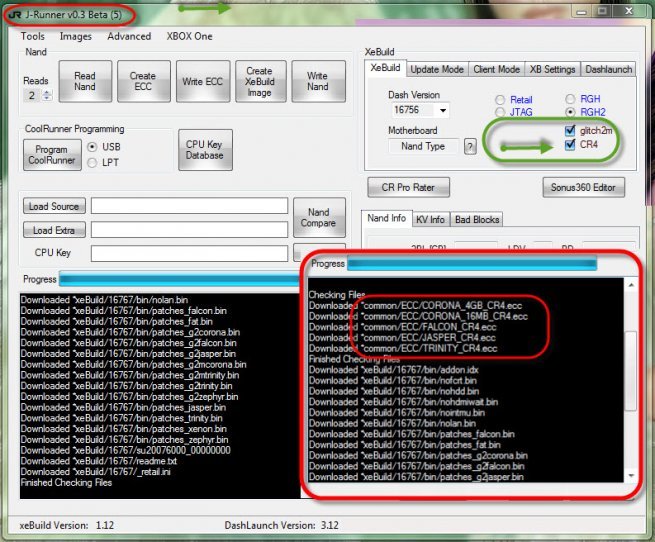Switch to the KV Info tab

(x=431, y=219)
